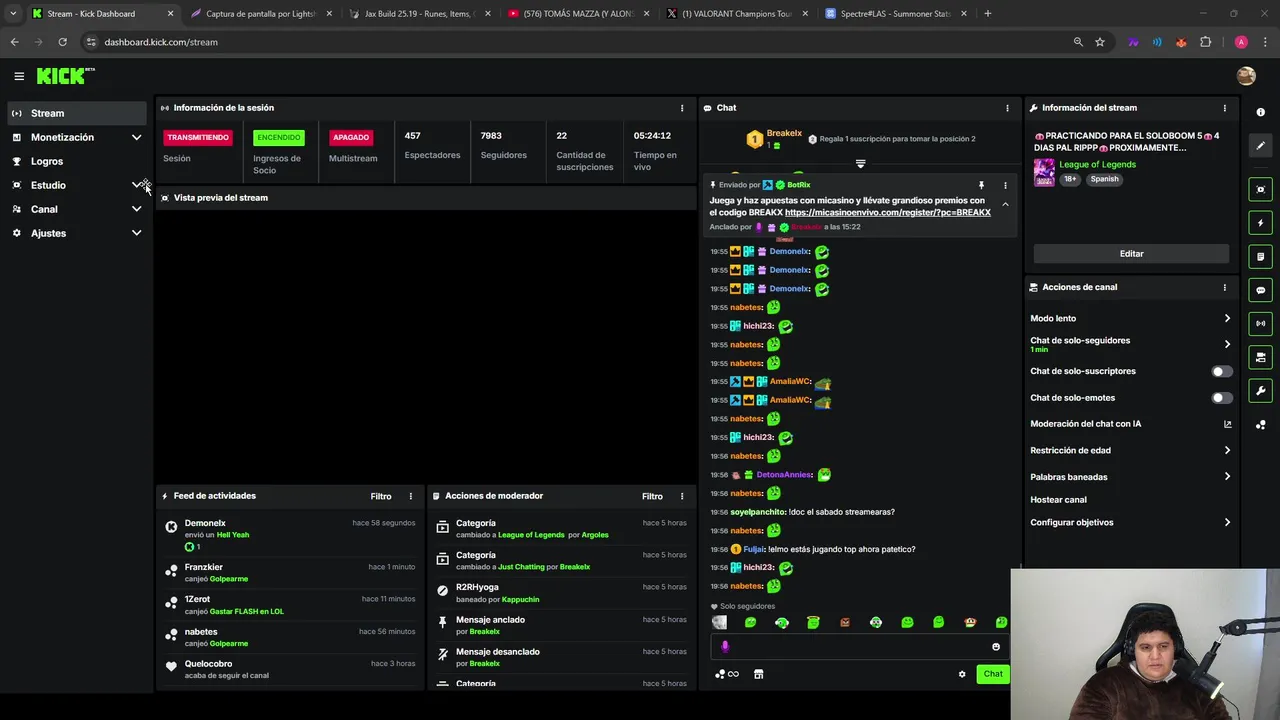
Task: Open Filtro in Feed de actividades
Action: 381,496
